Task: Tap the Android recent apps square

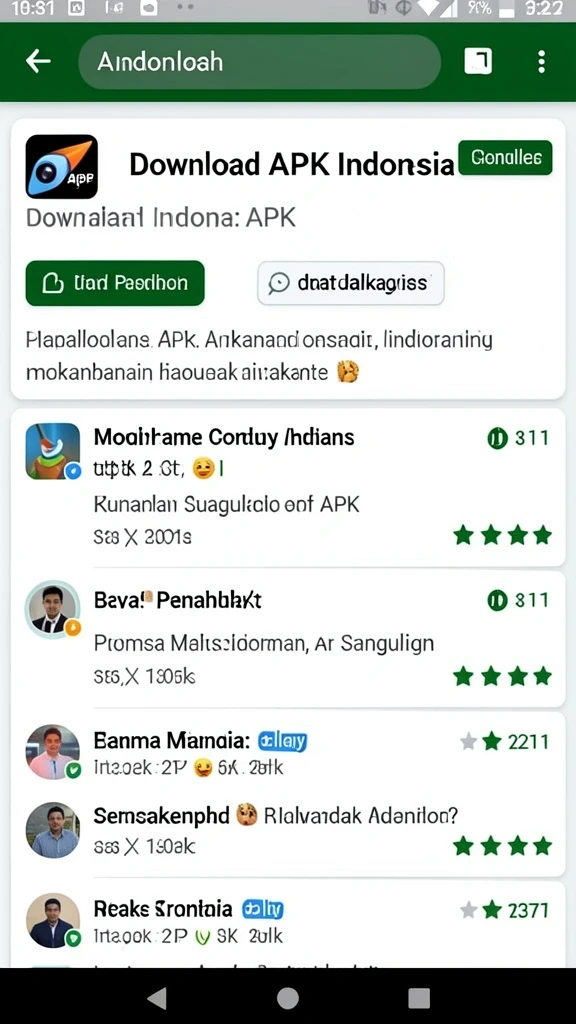Action: click(x=419, y=998)
